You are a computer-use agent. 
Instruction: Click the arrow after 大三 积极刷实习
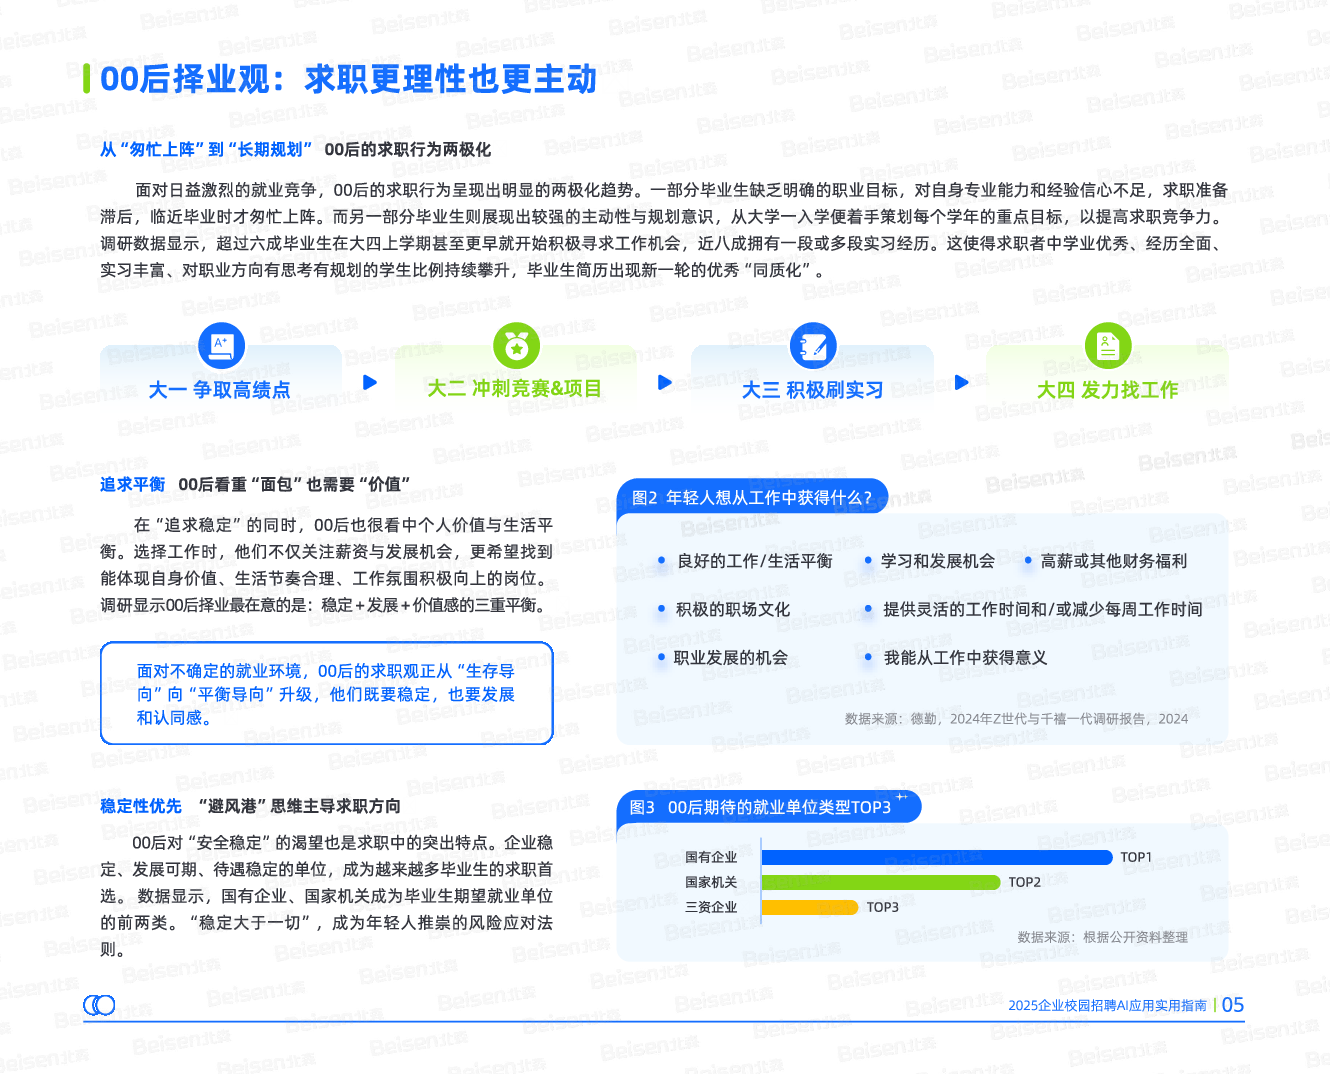[962, 382]
